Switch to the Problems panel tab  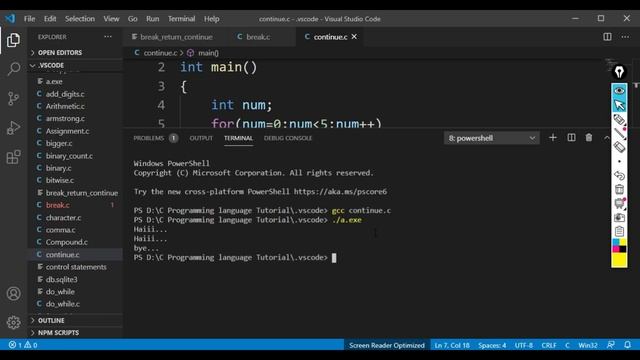click(155, 138)
